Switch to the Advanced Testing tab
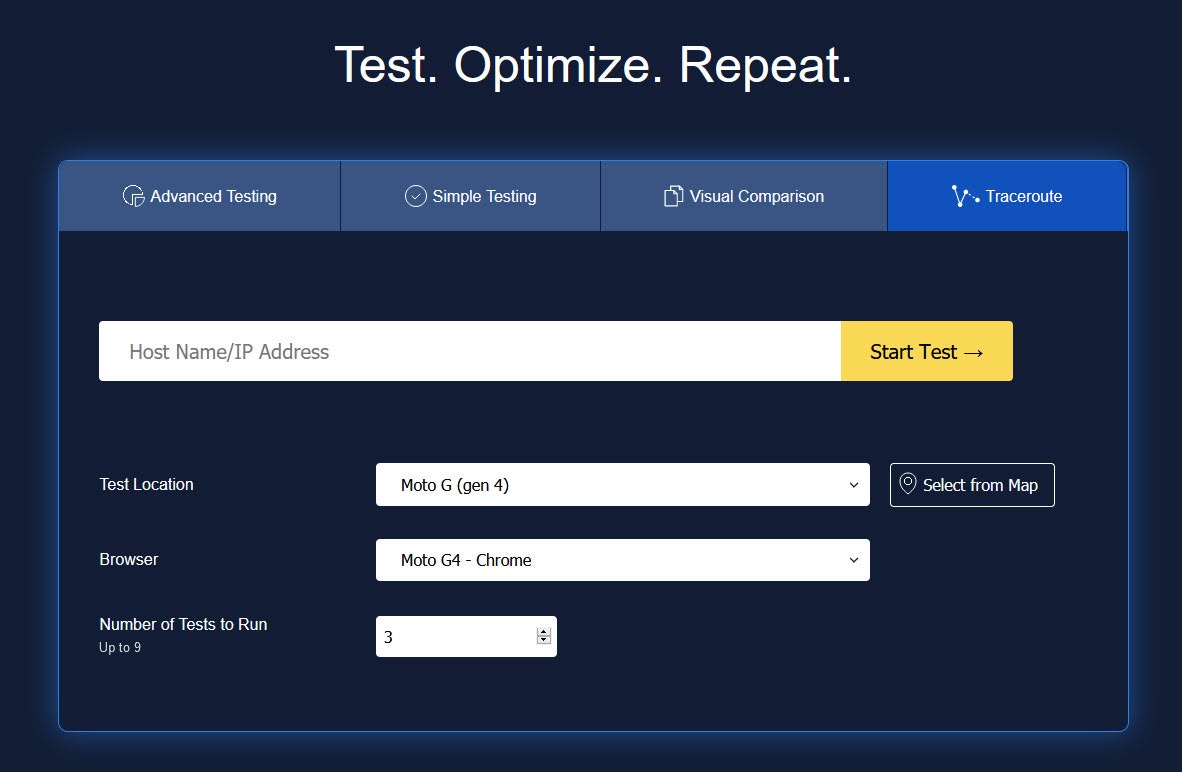The width and height of the screenshot is (1182, 772). (200, 196)
